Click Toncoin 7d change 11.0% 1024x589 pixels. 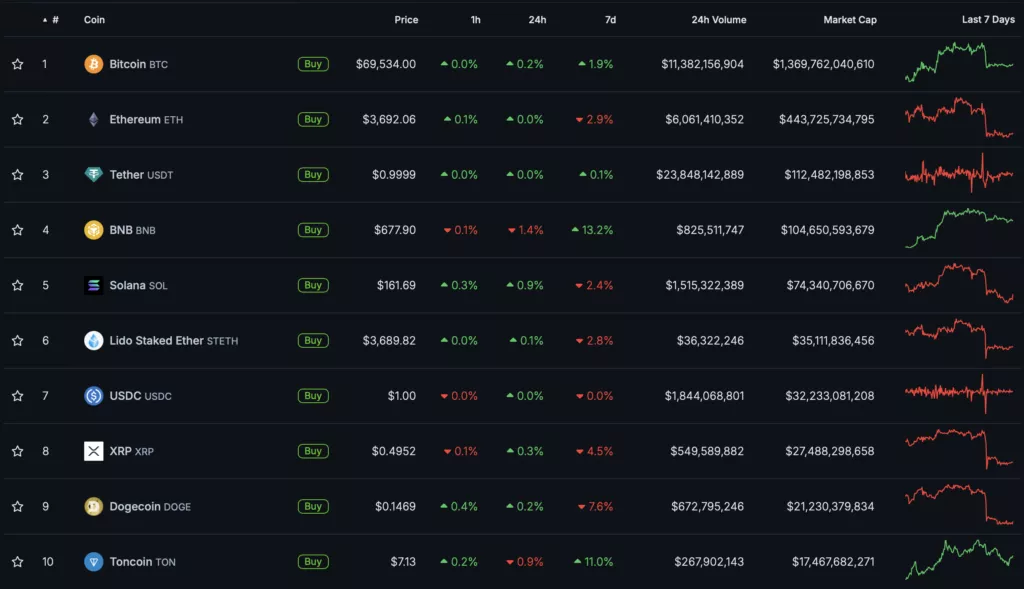click(x=593, y=562)
